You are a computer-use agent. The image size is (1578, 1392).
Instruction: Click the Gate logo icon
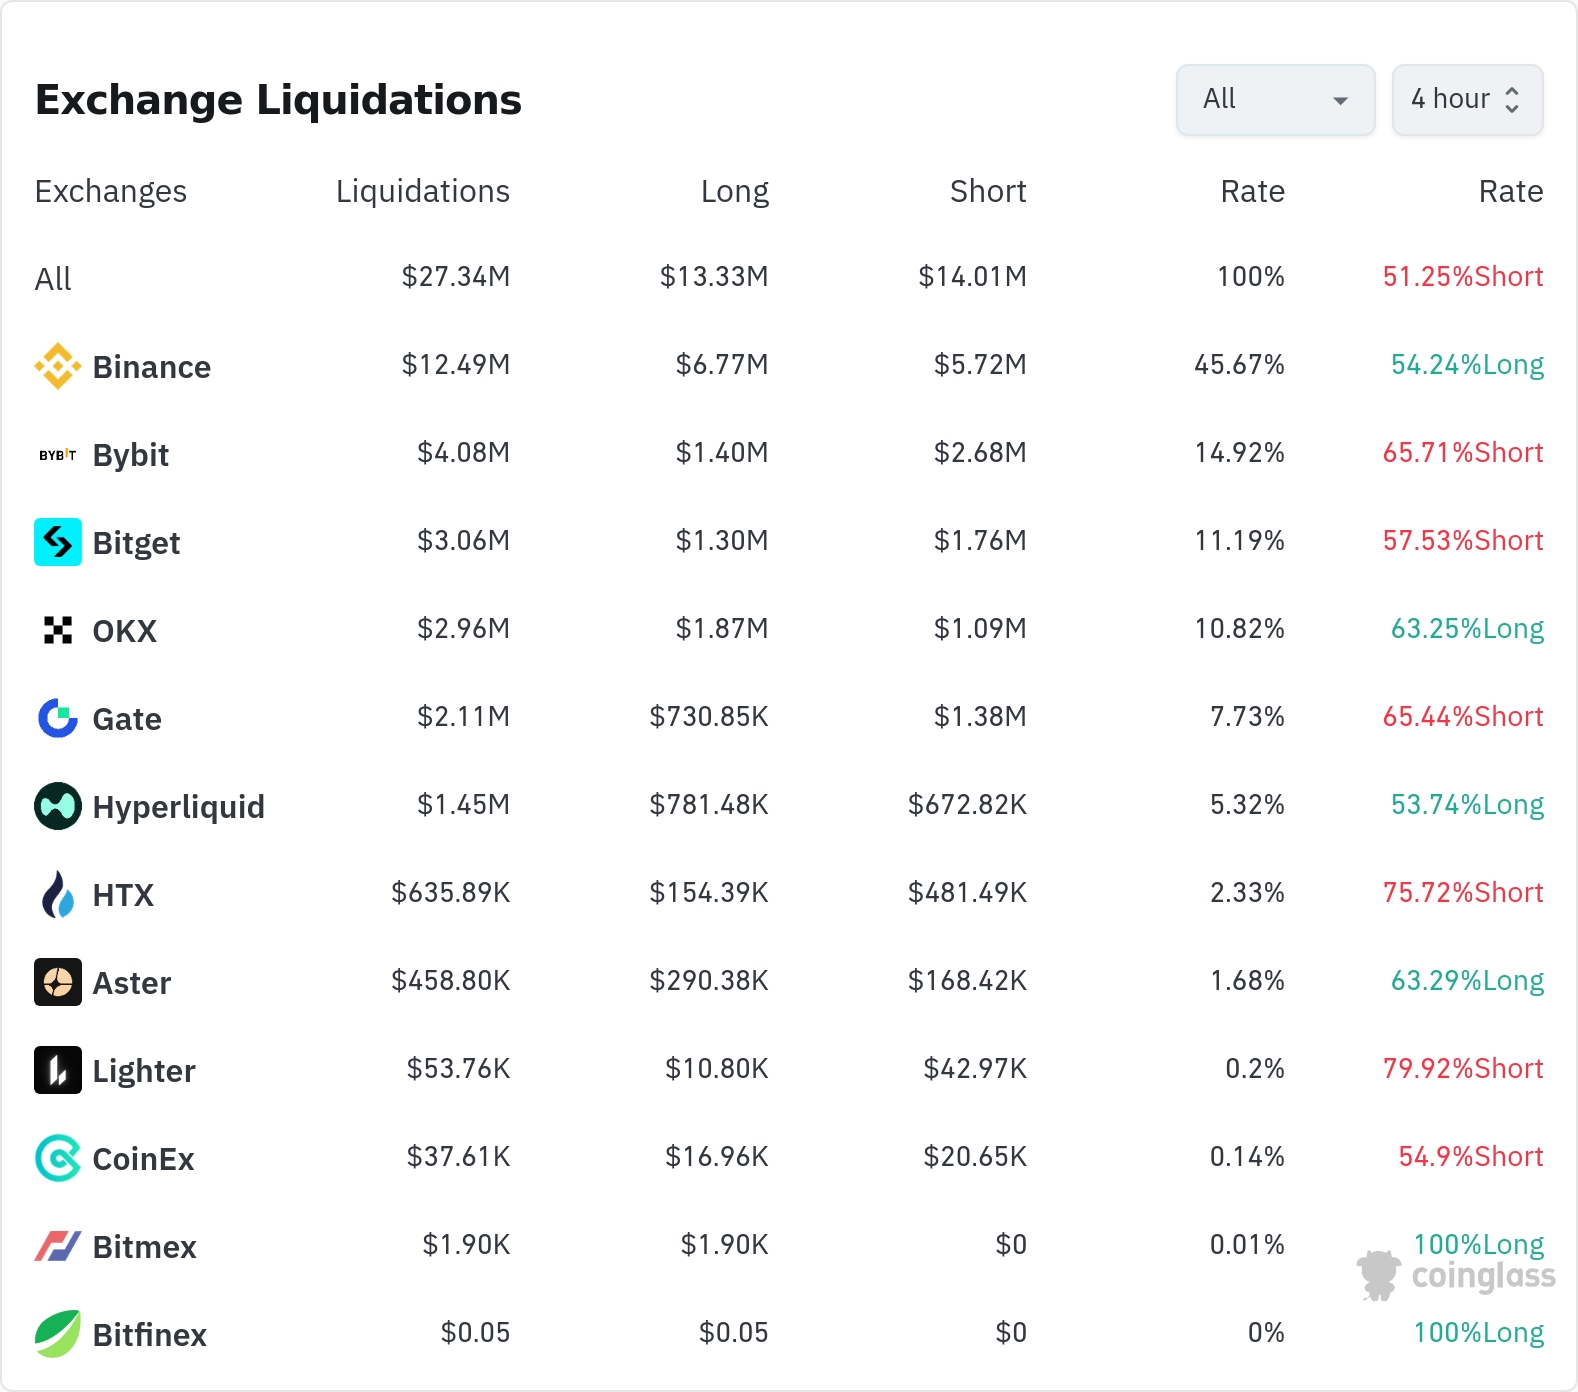[58, 718]
